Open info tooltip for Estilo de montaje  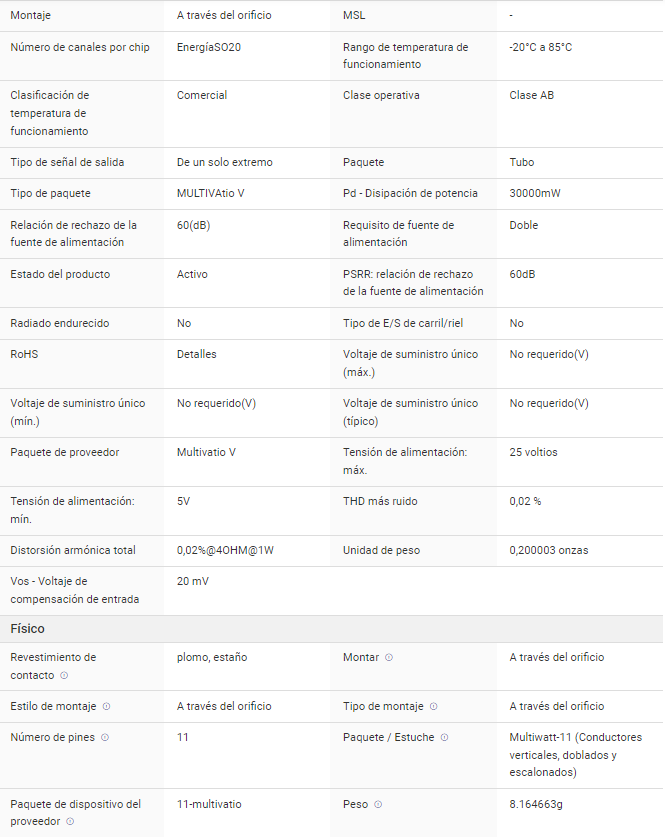coord(106,706)
